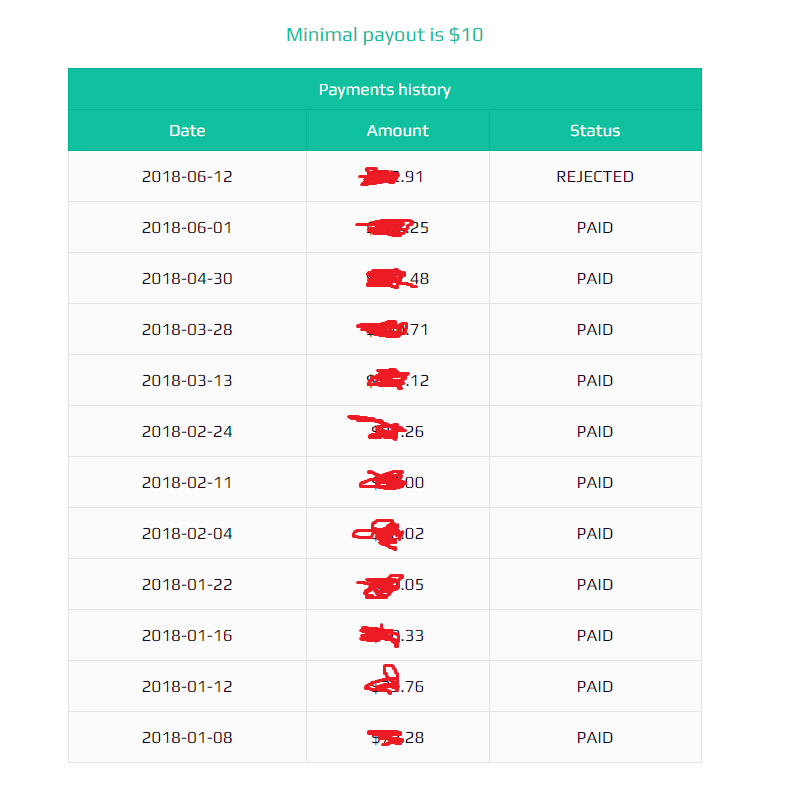
Task: Click the 2018-02-11 date cell
Action: 187,482
